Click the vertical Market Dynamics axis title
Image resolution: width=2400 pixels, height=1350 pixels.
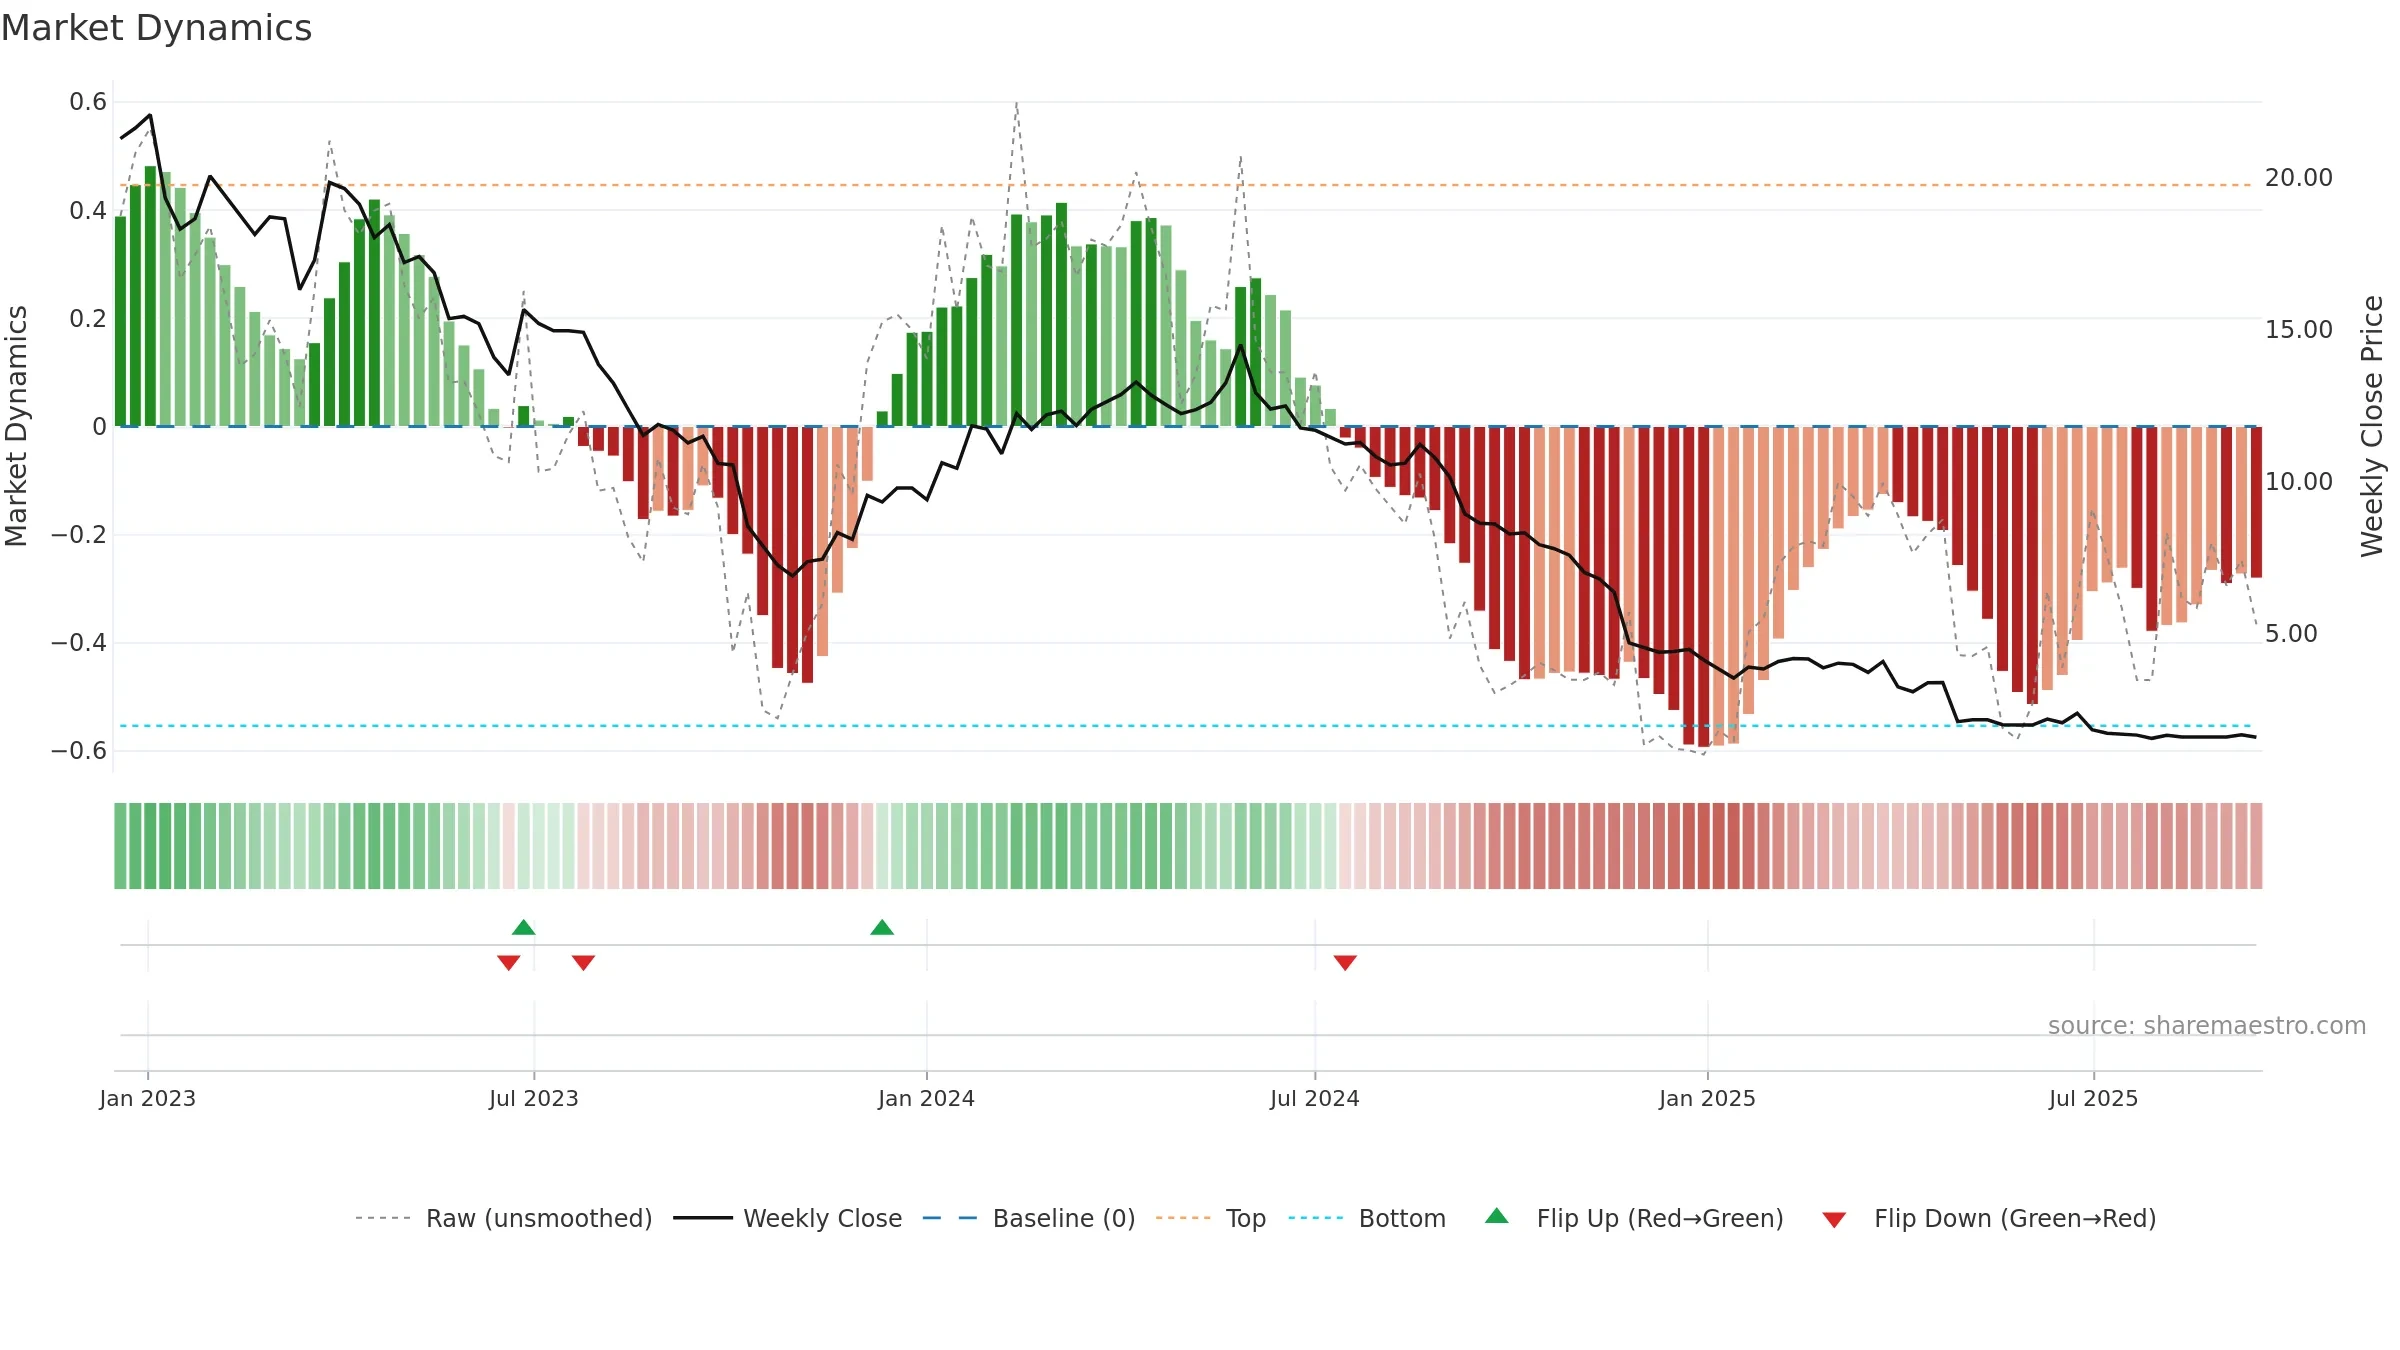click(x=17, y=426)
